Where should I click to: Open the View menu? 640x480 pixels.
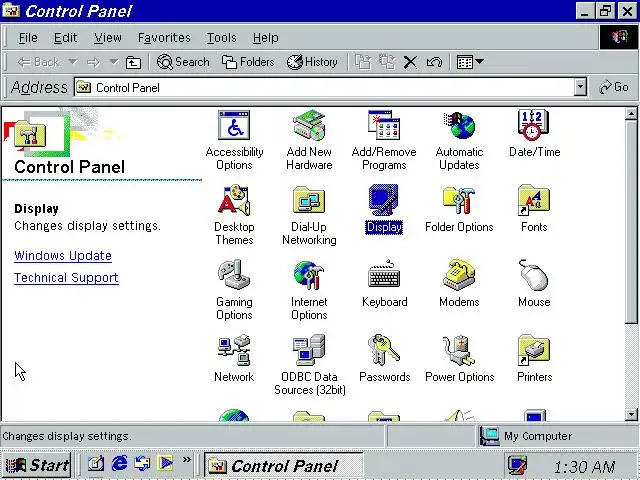pos(108,38)
